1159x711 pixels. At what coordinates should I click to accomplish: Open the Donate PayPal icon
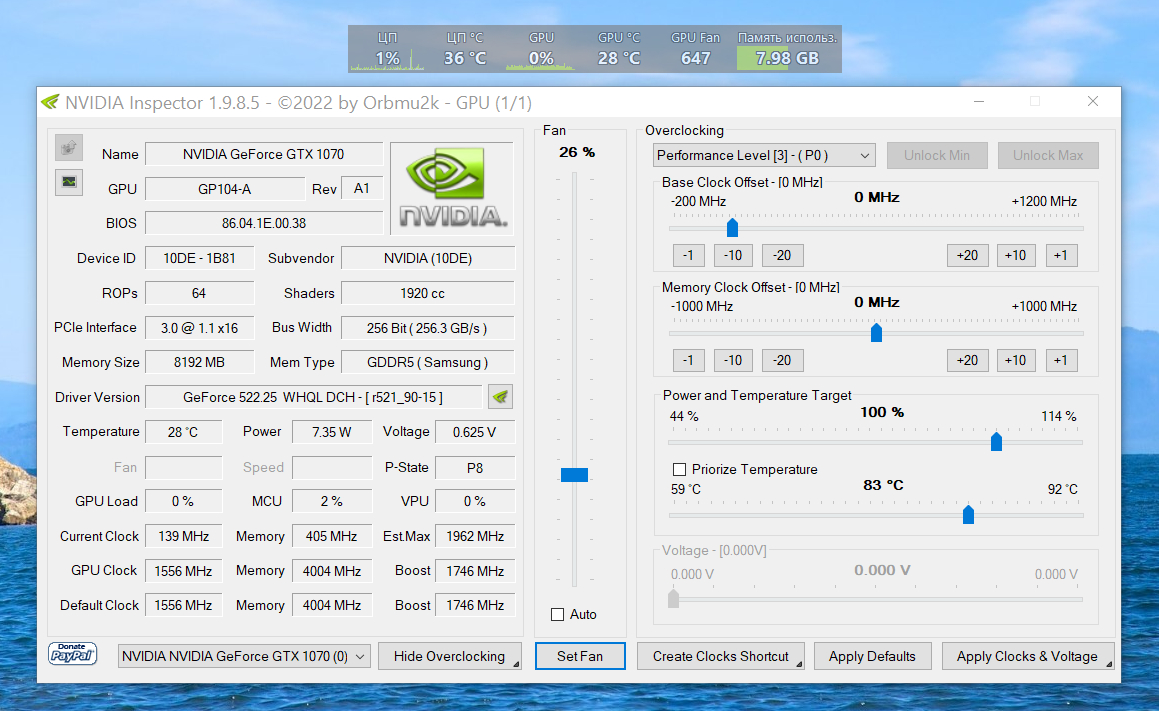[72, 654]
